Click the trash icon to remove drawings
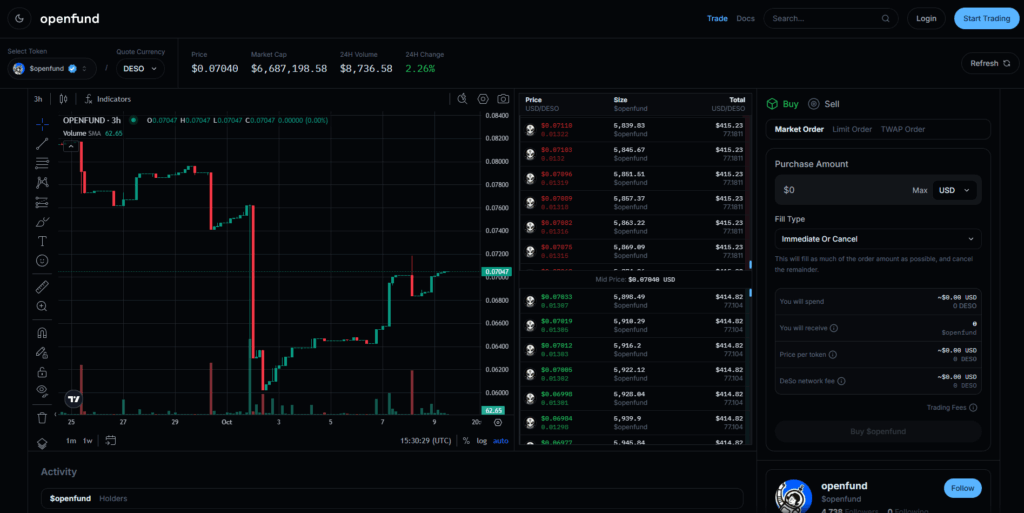The image size is (1024, 513). 42,417
